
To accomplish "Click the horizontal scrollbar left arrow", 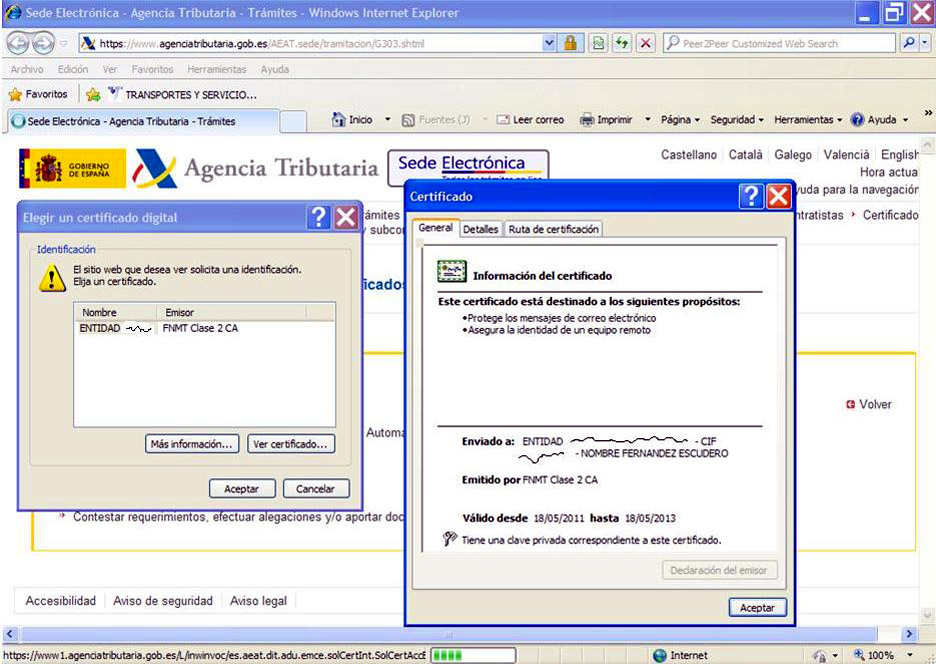I will click(x=10, y=634).
